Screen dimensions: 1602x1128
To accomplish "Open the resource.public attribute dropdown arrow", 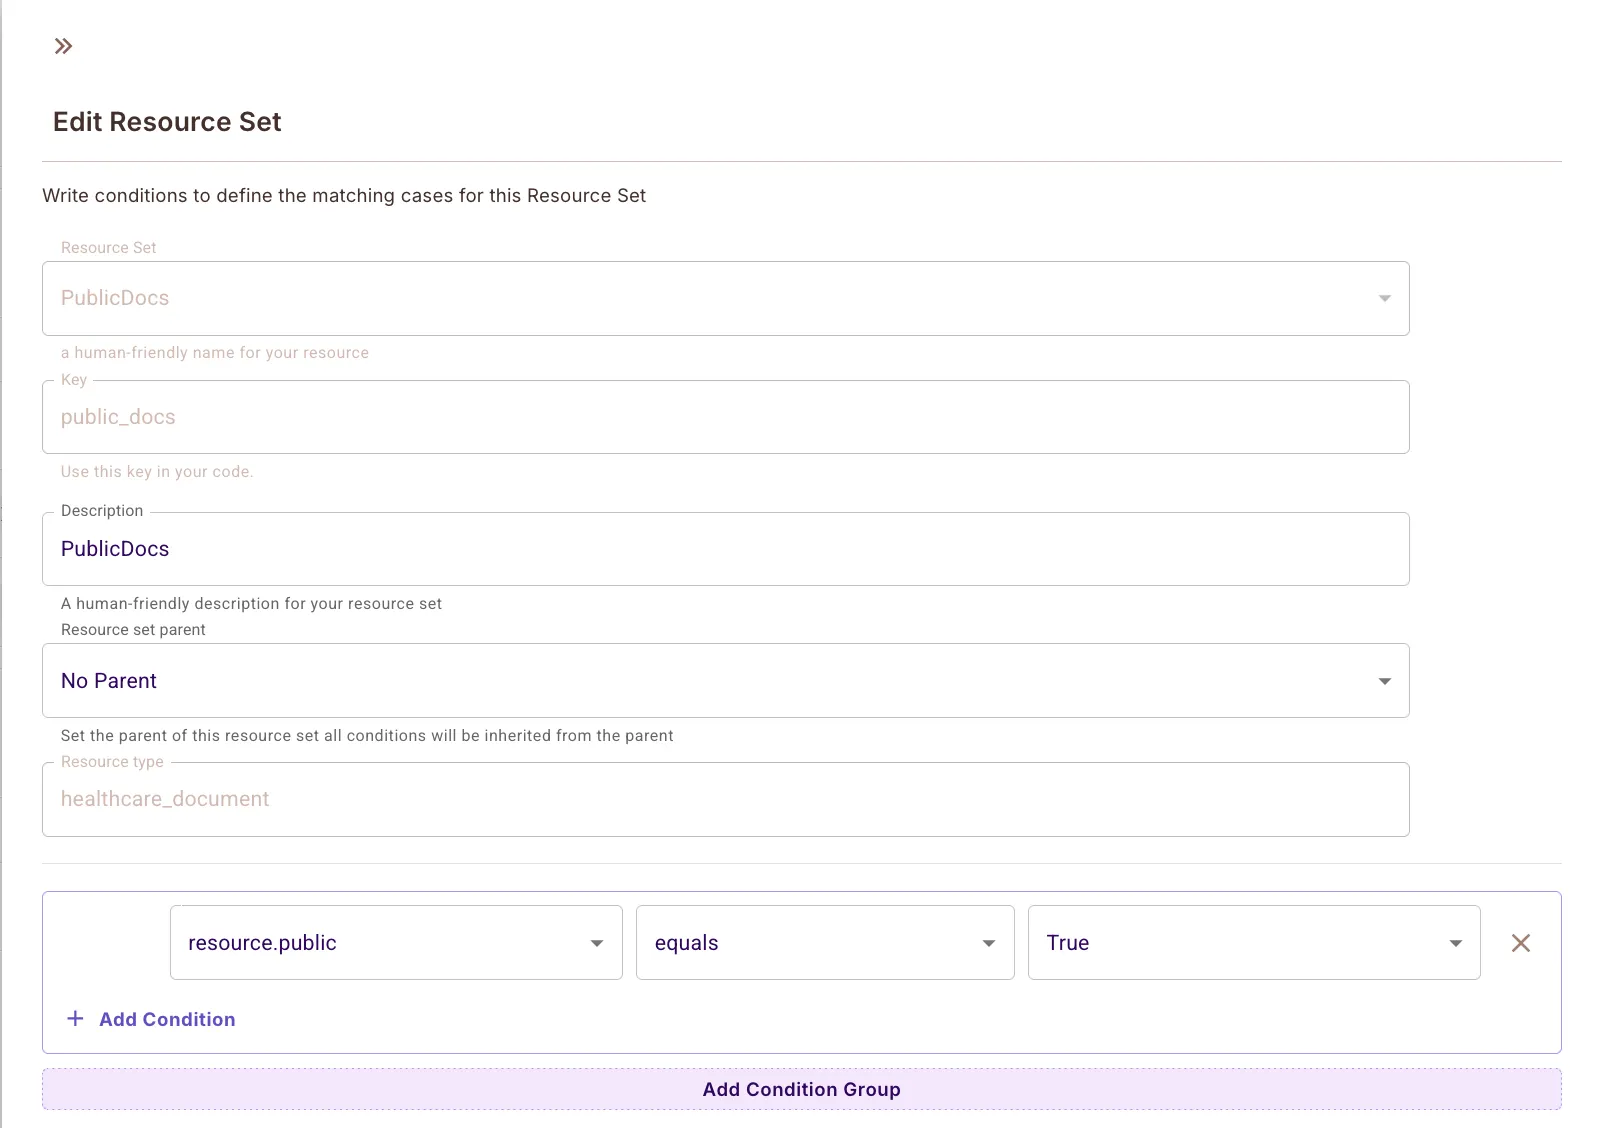I will [x=597, y=942].
